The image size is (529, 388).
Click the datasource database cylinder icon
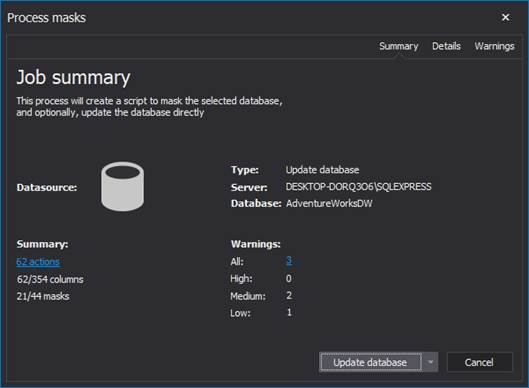pos(122,187)
